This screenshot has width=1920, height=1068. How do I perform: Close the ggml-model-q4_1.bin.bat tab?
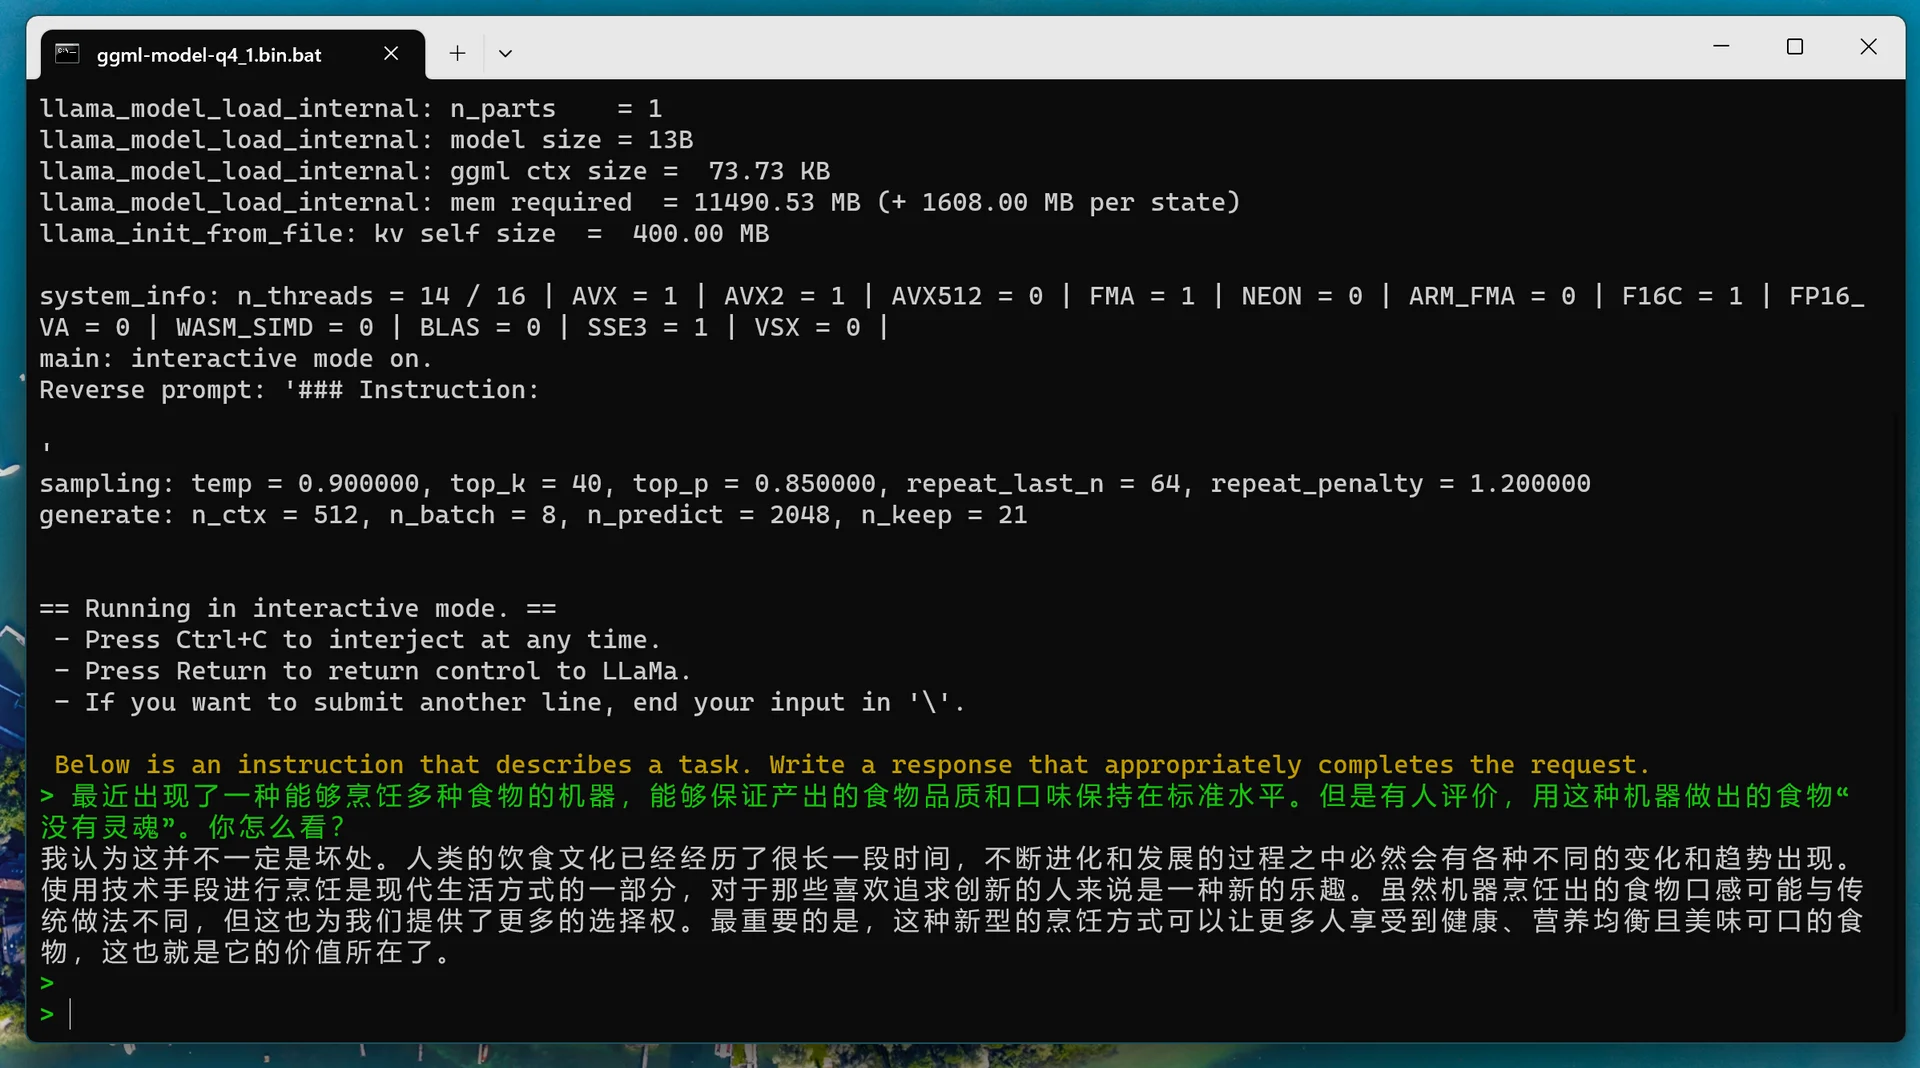click(391, 54)
